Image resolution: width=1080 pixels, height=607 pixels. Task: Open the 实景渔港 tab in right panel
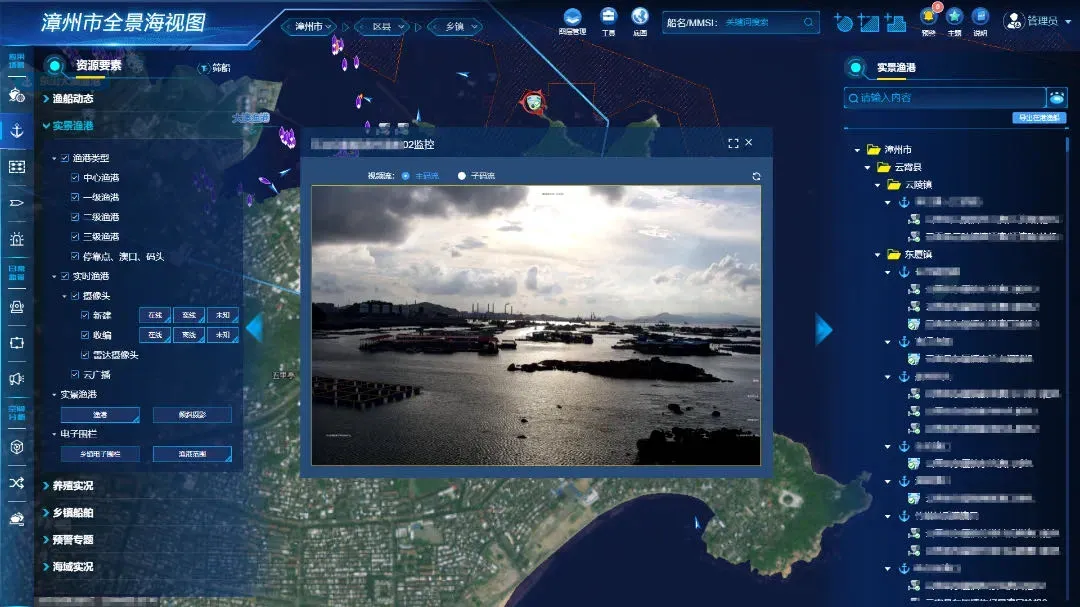point(896,68)
